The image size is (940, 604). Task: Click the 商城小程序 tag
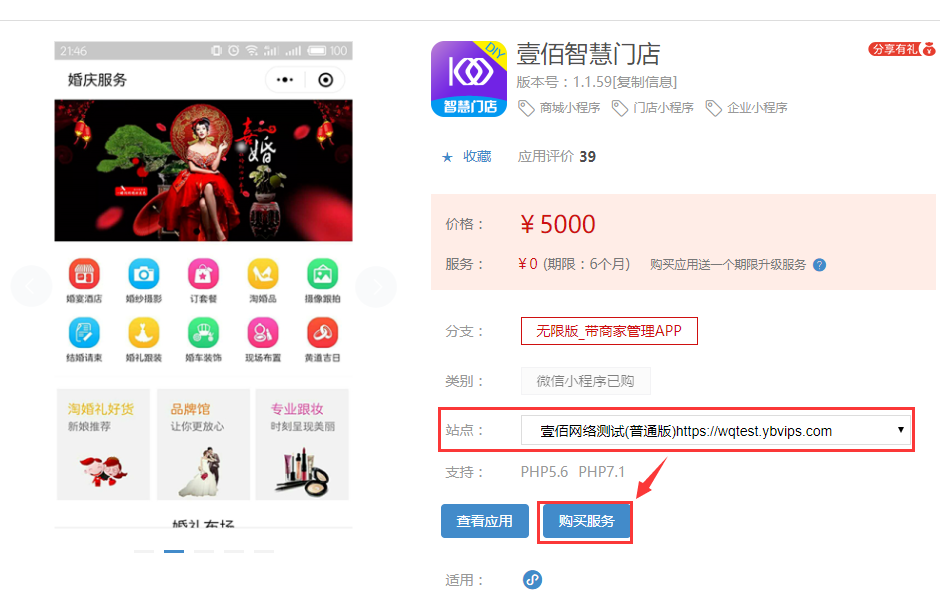(559, 108)
